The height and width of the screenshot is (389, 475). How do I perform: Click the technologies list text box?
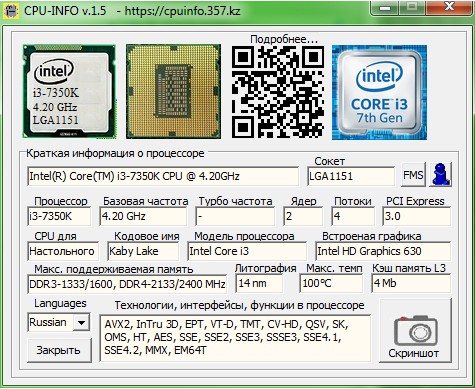tap(235, 338)
